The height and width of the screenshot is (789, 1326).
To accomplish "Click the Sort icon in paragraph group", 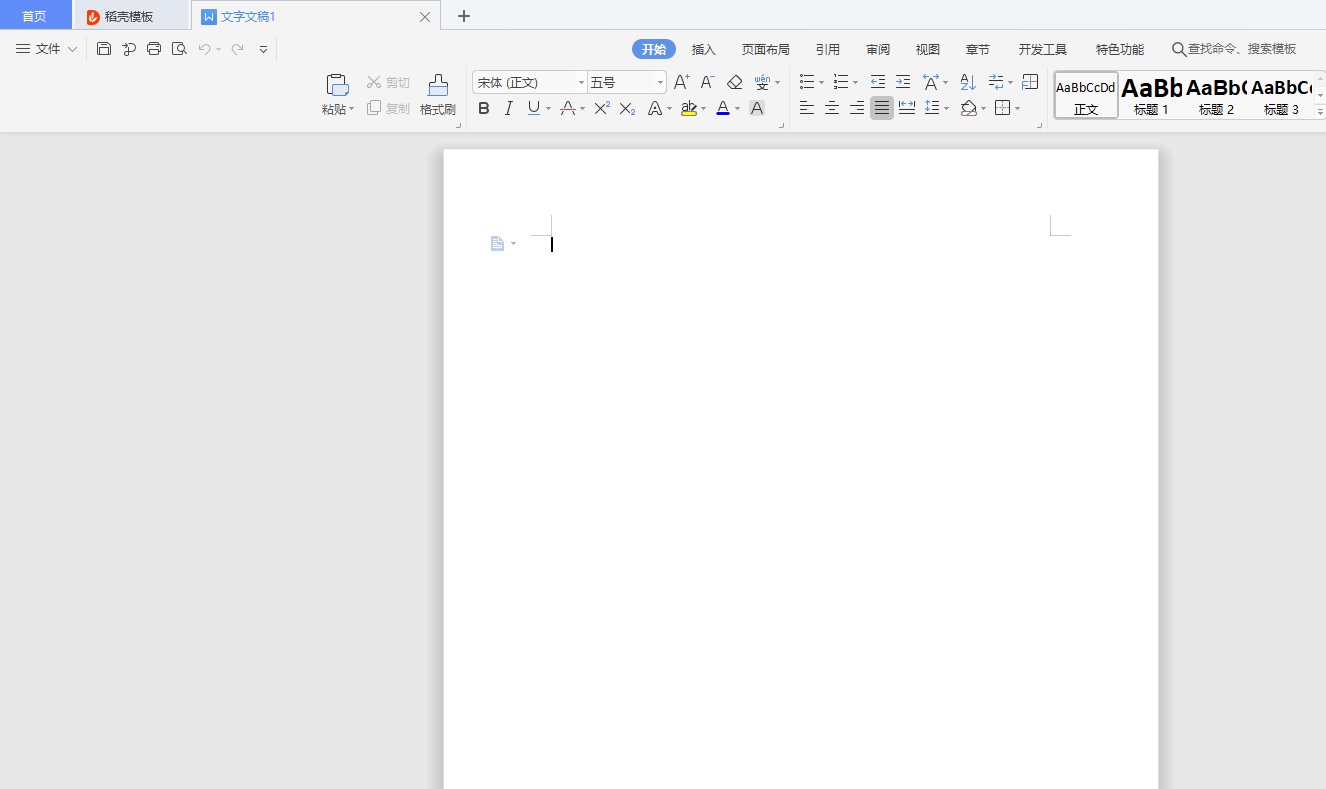I will tap(967, 82).
